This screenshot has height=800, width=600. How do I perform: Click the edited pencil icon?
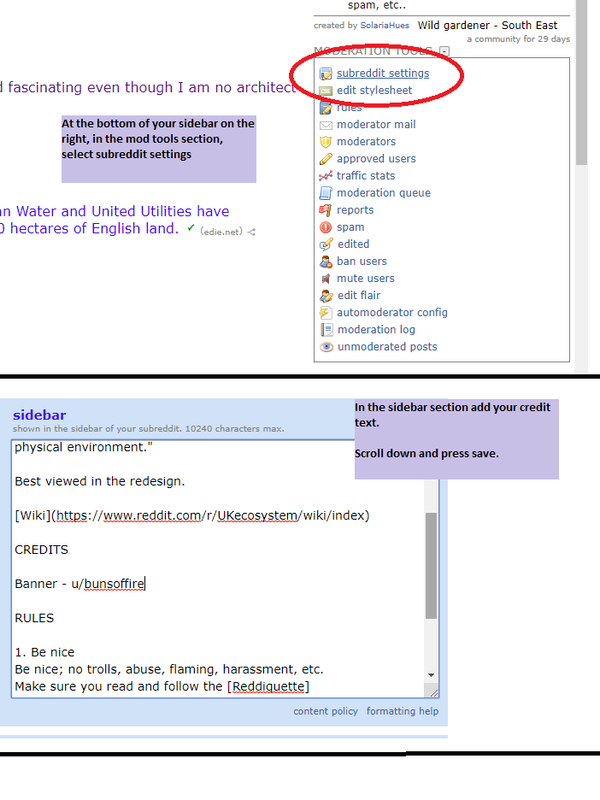[x=326, y=244]
